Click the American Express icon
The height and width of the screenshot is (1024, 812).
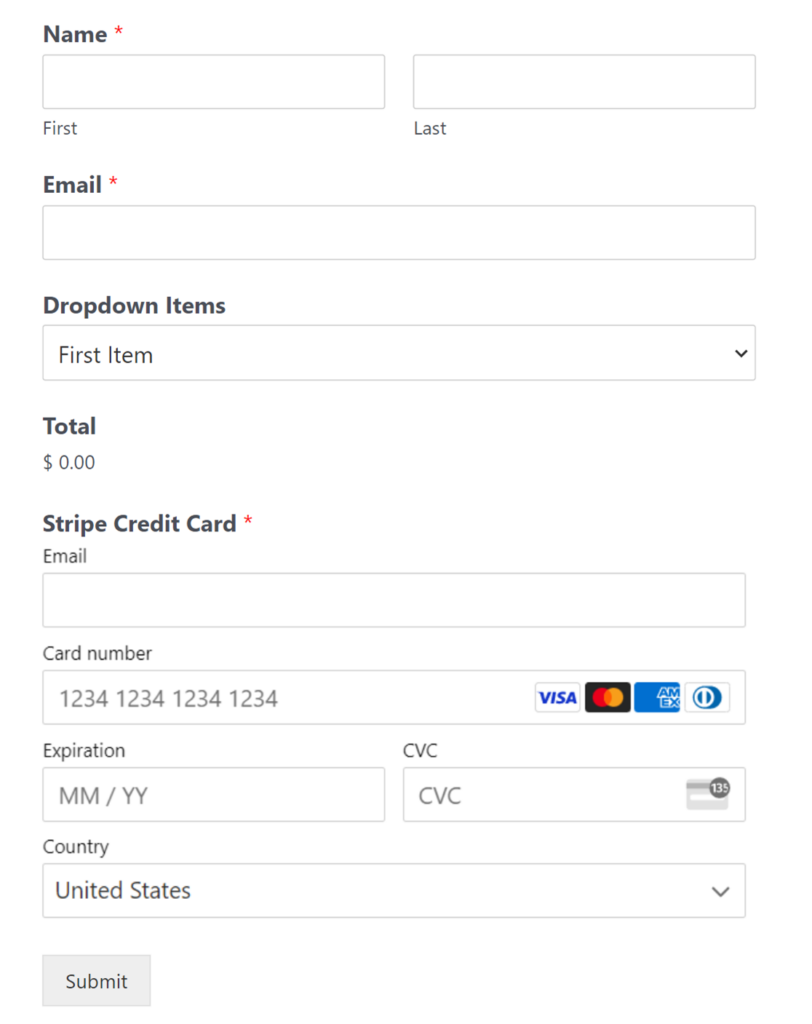click(657, 697)
